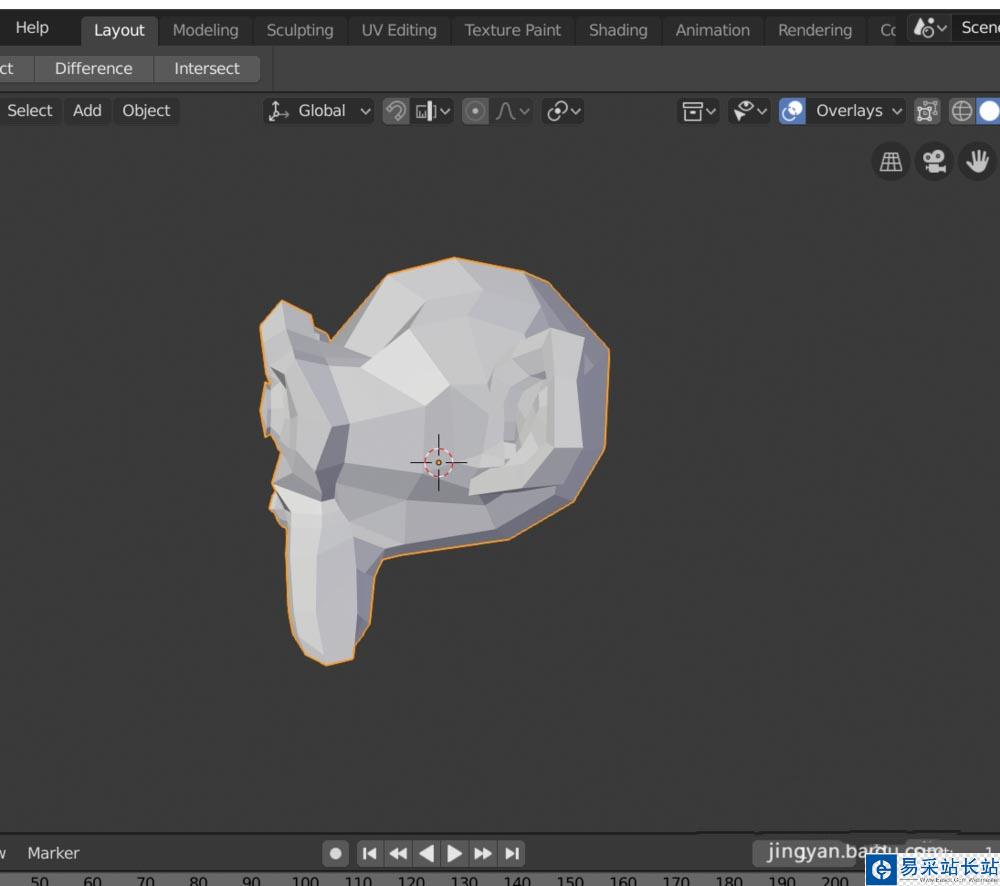
Task: Jump to the previous keyframe
Action: (399, 853)
